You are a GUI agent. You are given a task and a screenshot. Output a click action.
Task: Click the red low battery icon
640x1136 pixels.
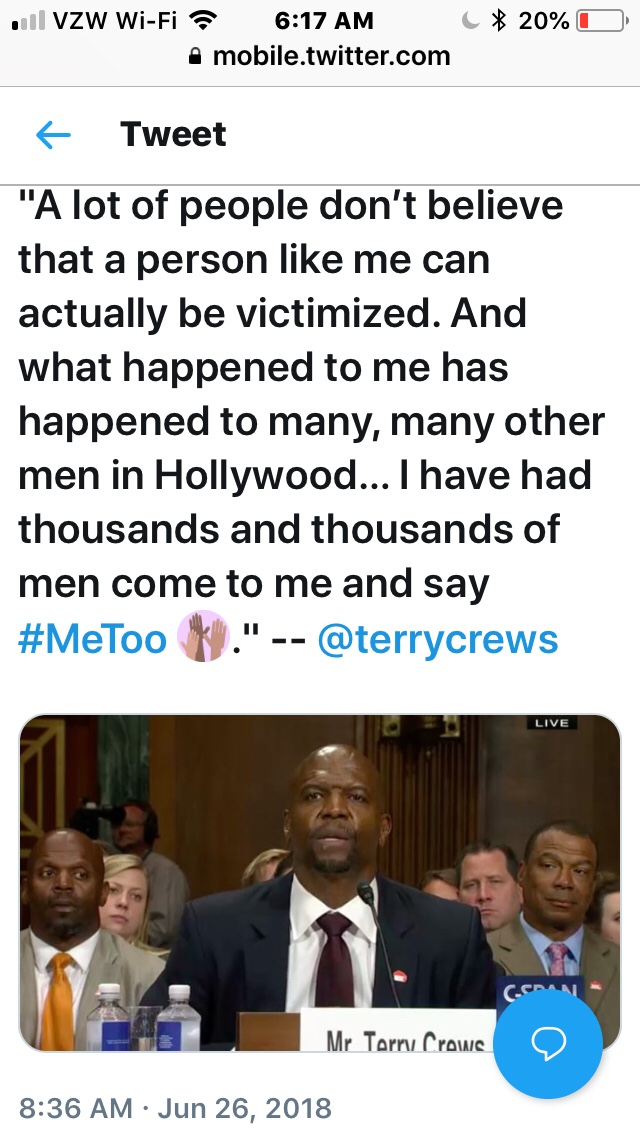[596, 20]
